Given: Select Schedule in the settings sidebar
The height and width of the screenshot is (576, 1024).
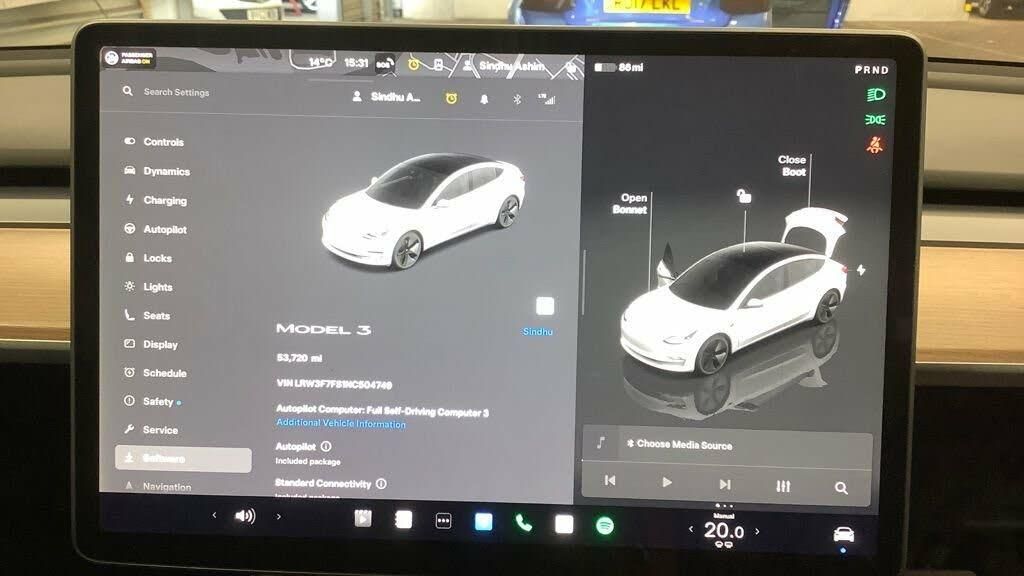Looking at the screenshot, I should (155, 373).
